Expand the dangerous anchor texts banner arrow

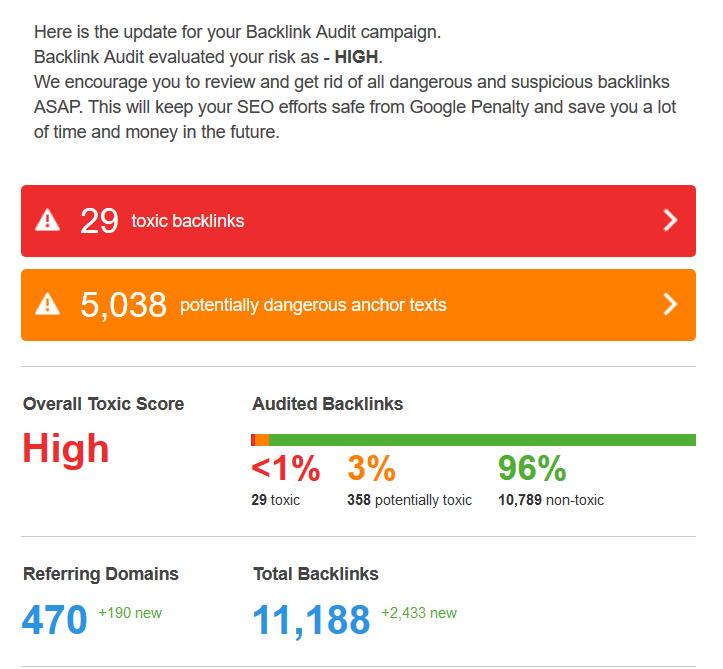point(670,304)
